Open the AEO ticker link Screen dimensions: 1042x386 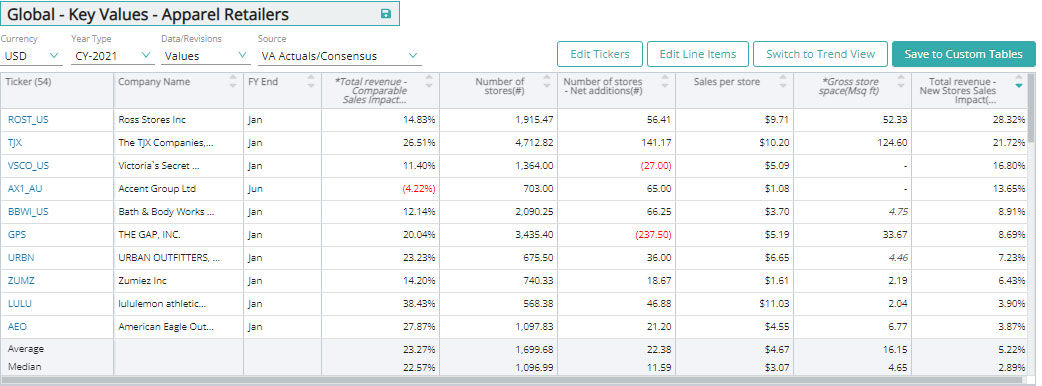pos(17,326)
